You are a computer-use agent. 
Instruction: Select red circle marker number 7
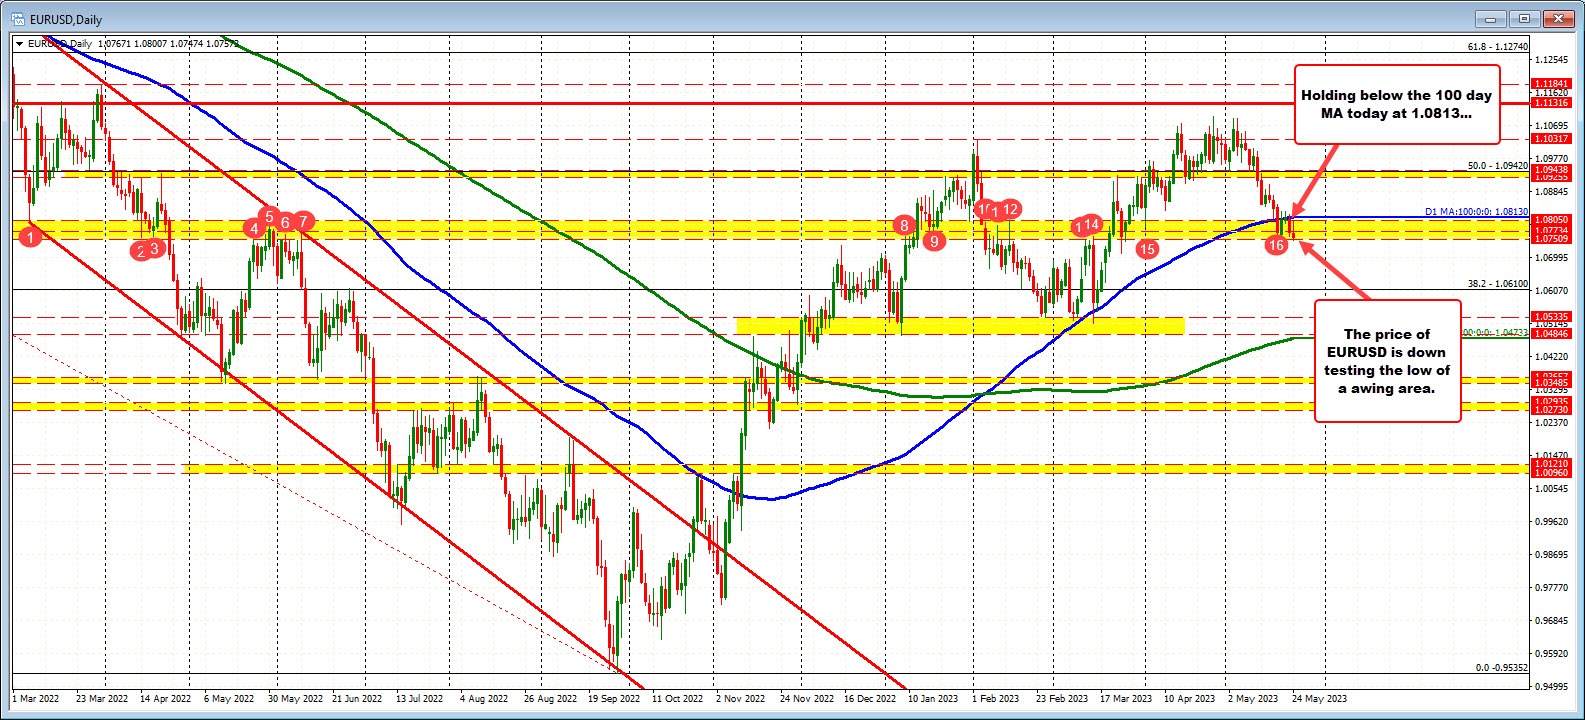coord(305,221)
